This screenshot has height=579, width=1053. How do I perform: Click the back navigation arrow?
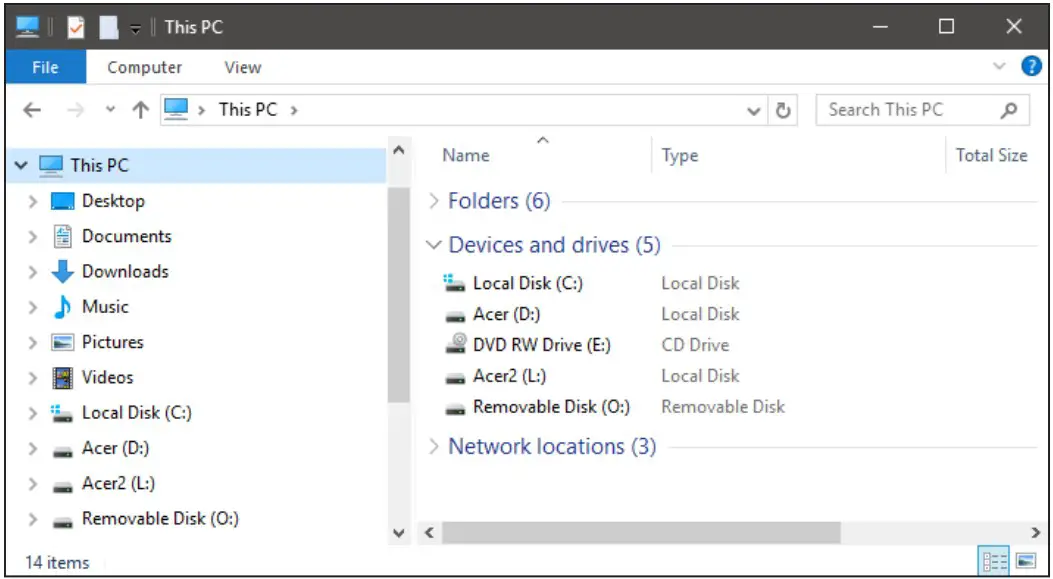click(31, 109)
